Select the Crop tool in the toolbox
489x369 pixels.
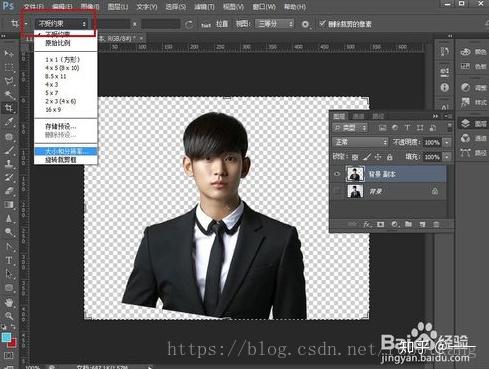(9, 108)
